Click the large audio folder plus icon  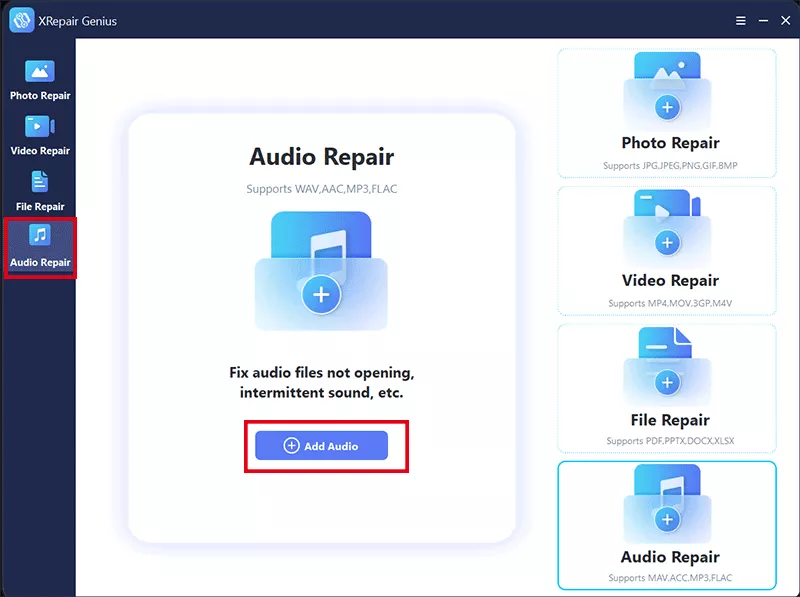click(321, 294)
